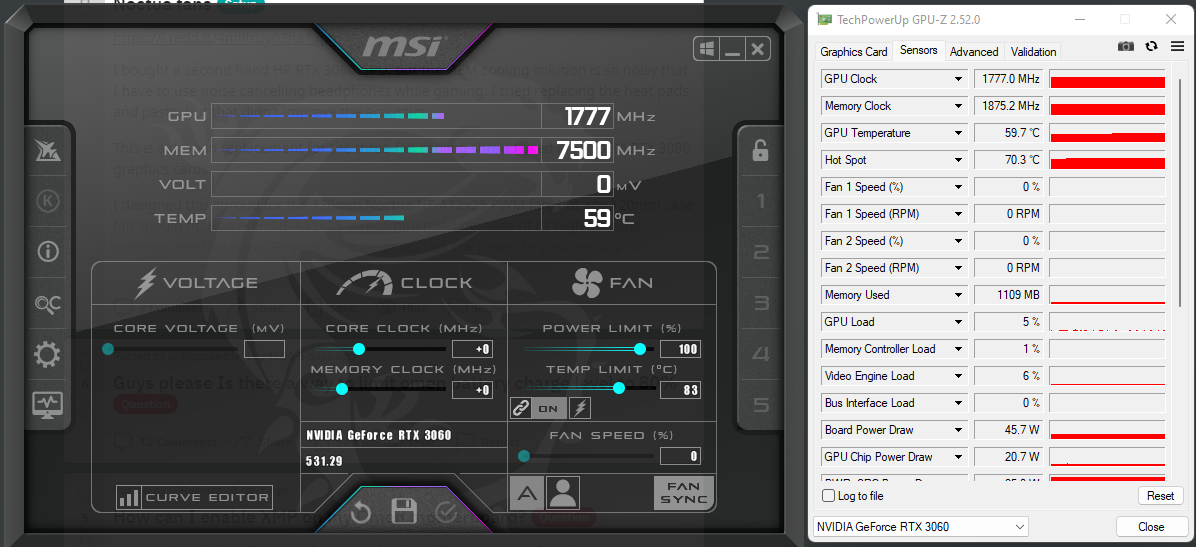
Task: Select profile slot 4
Action: pos(760,354)
